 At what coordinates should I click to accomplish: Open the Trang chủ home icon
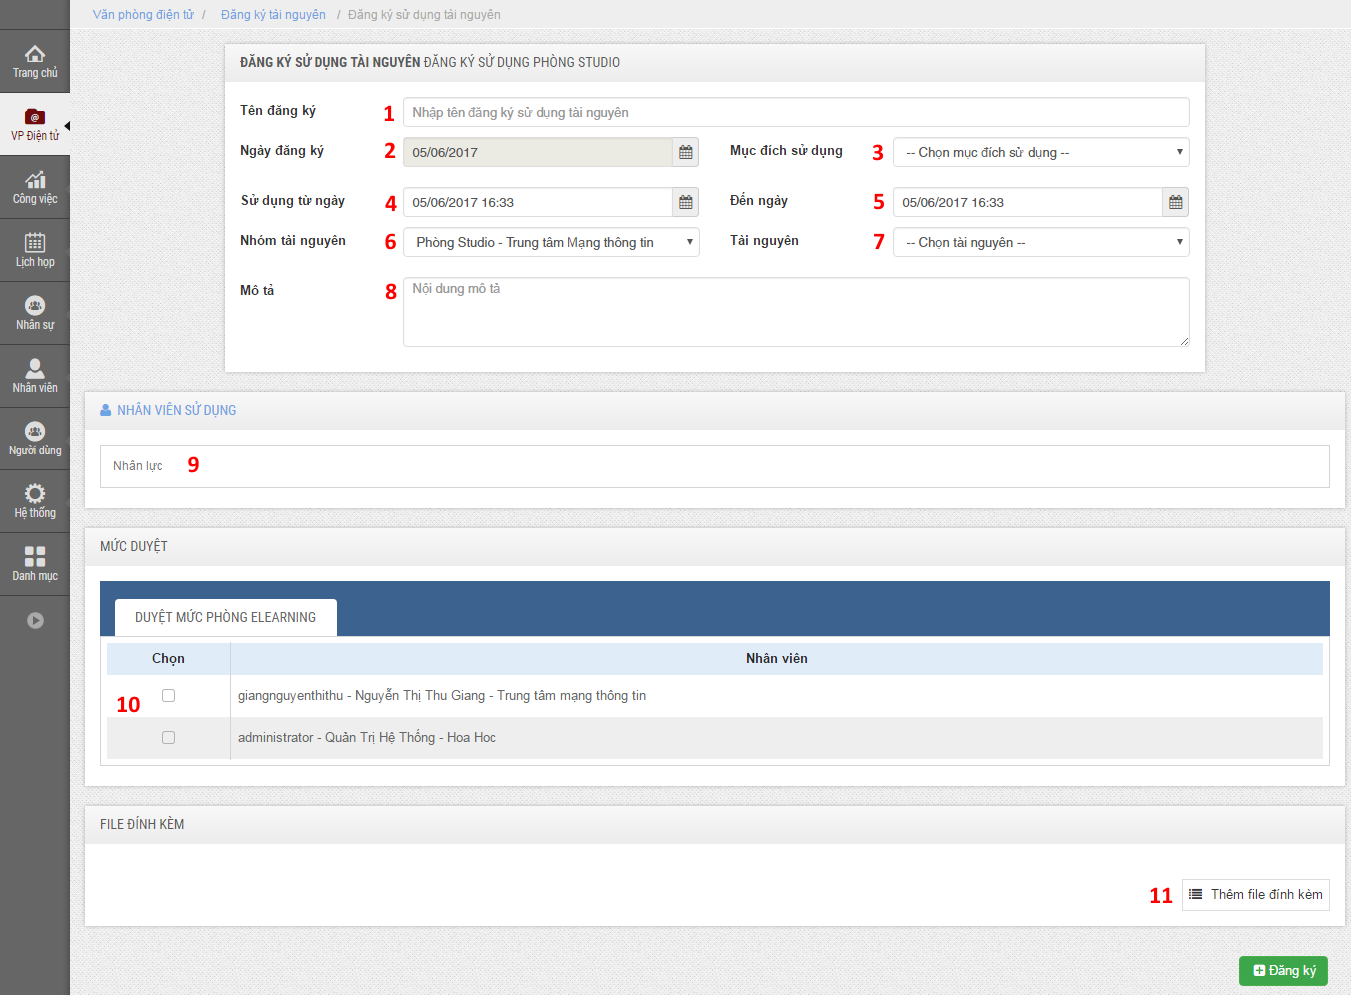[x=35, y=55]
